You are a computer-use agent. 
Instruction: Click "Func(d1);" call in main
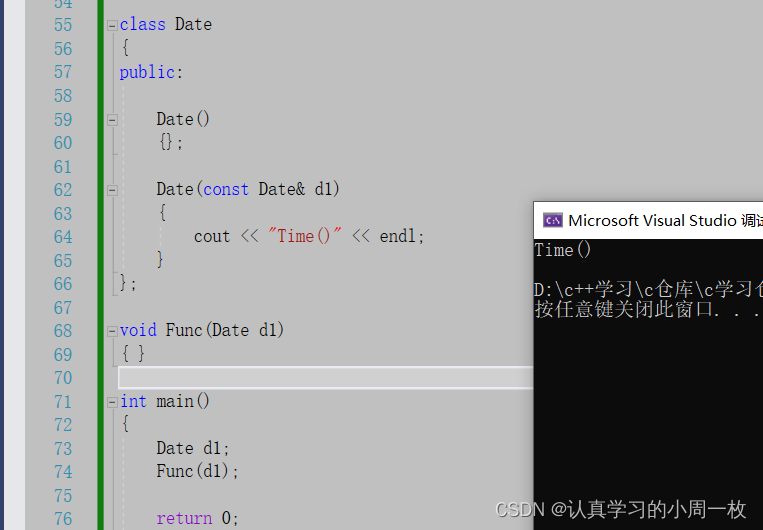point(198,471)
